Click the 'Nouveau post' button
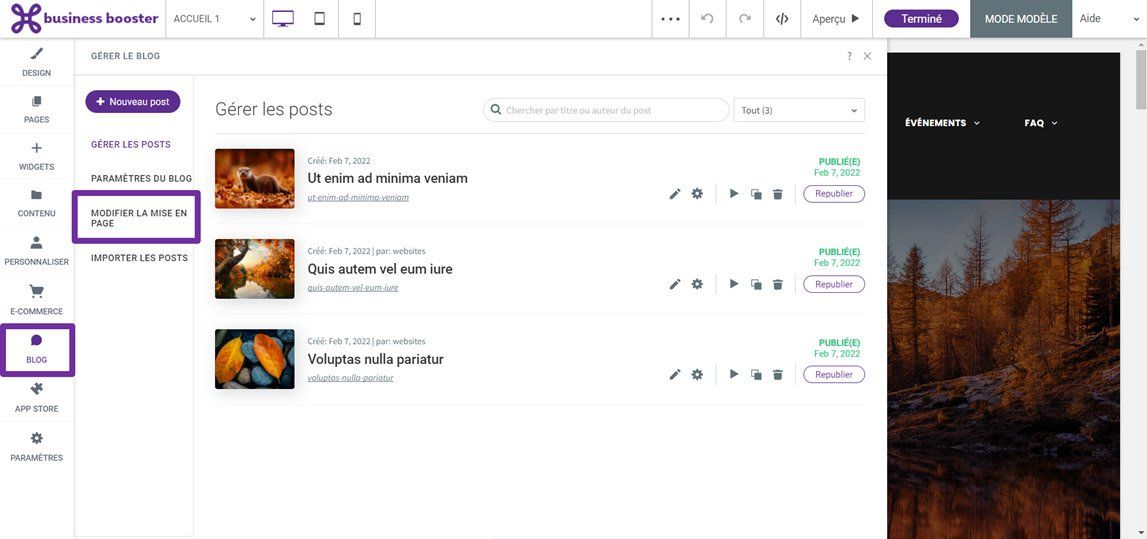This screenshot has width=1147, height=539. point(133,101)
